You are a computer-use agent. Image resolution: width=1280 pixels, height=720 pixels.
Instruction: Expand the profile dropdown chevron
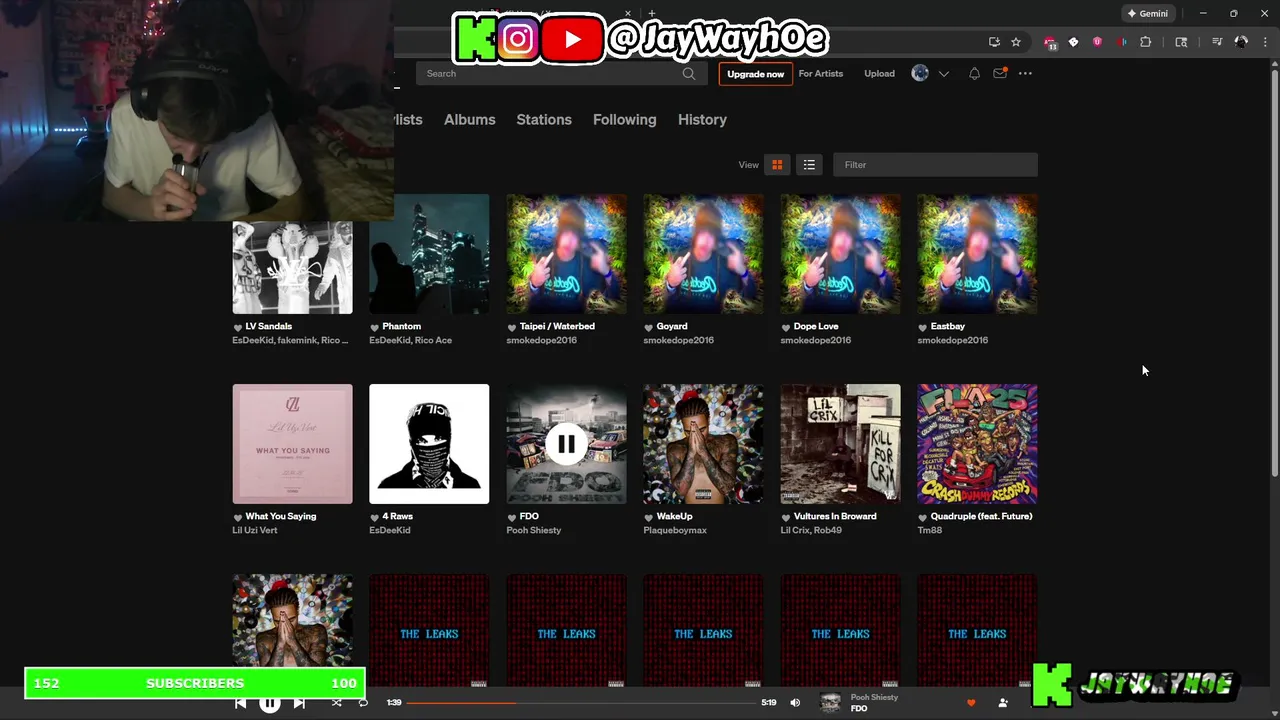[943, 74]
